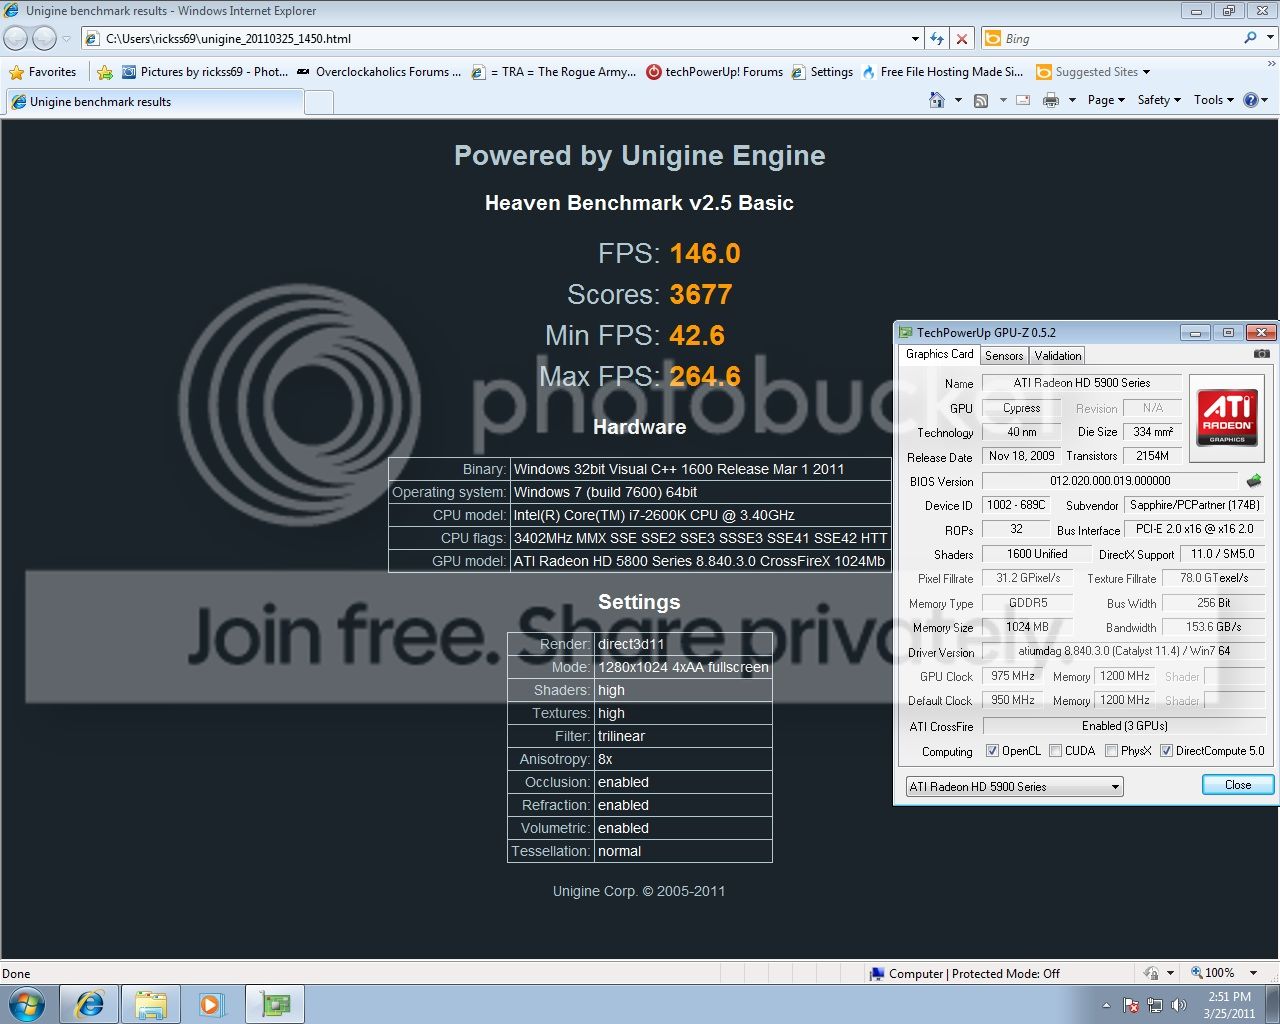Screen dimensions: 1280x1024
Task: Click the Bing search magnifier icon
Action: 1250,38
